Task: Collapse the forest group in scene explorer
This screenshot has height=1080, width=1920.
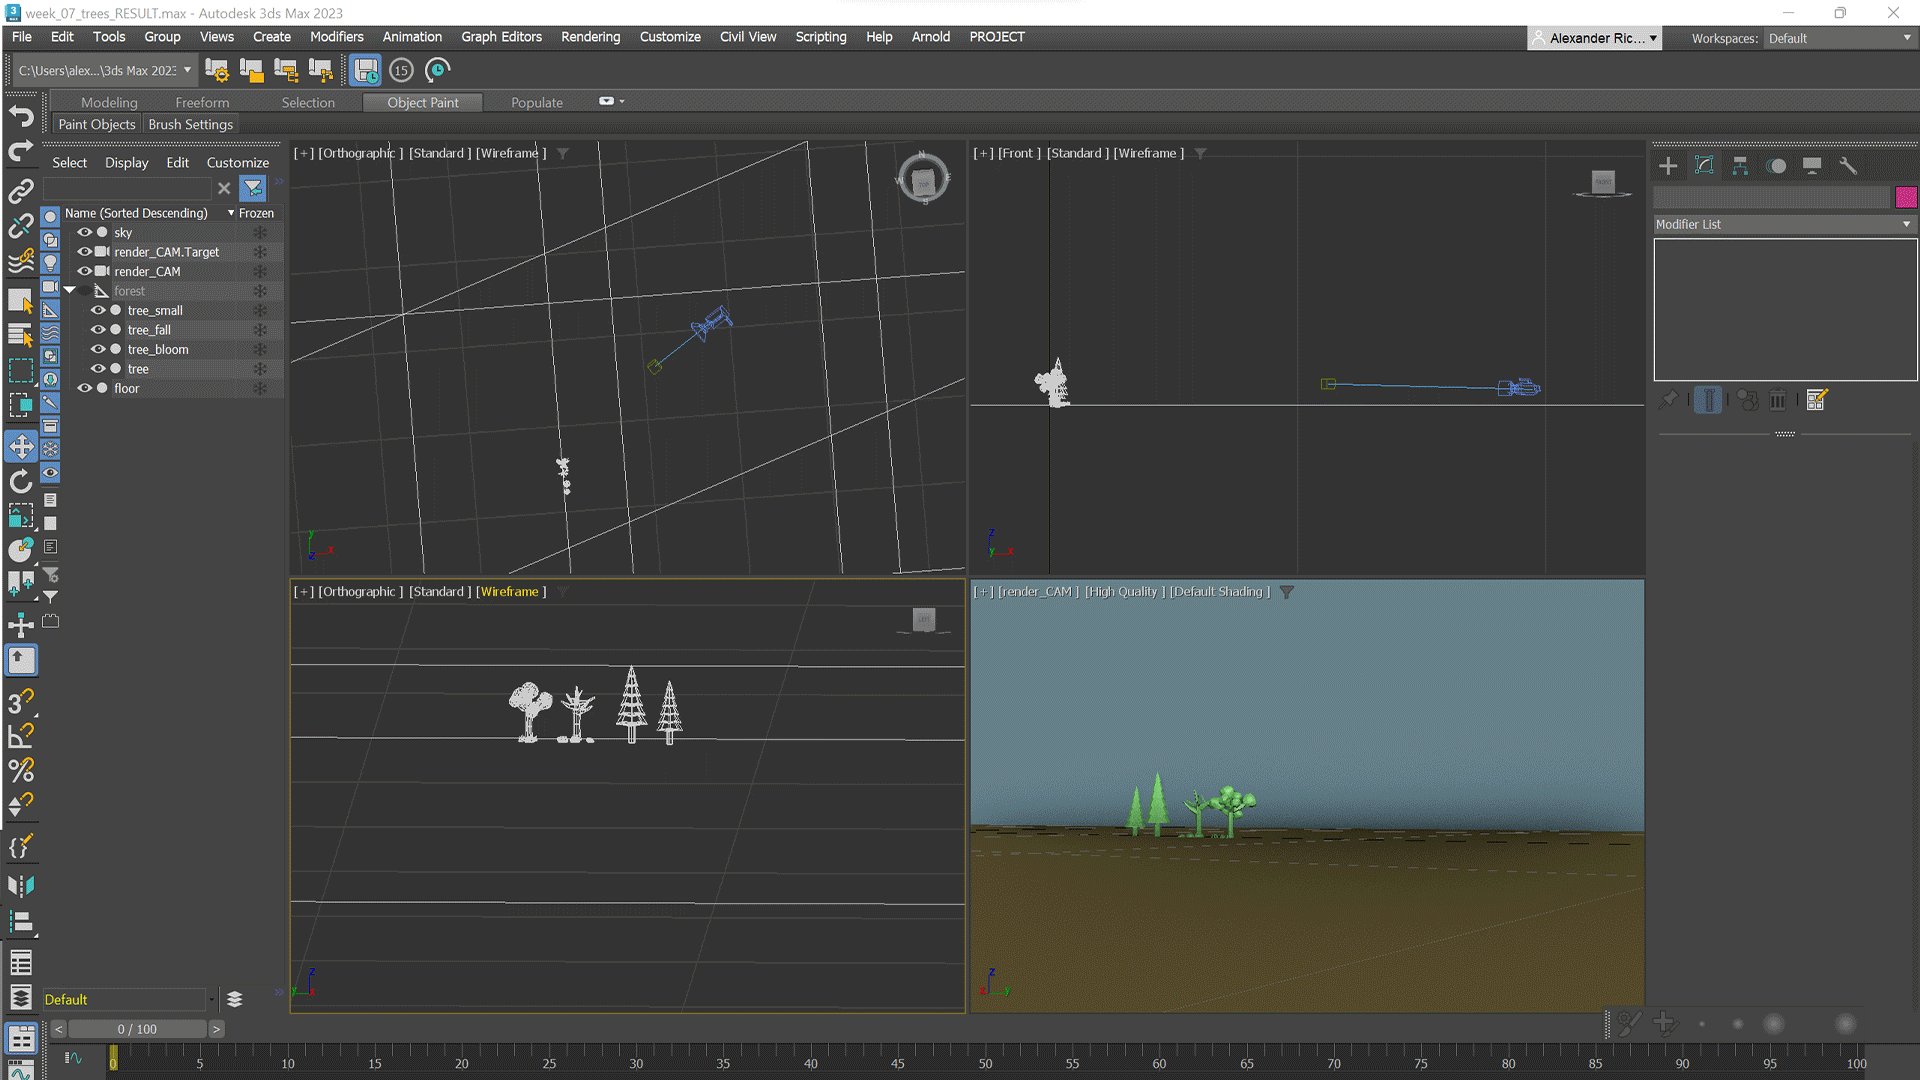Action: click(70, 290)
